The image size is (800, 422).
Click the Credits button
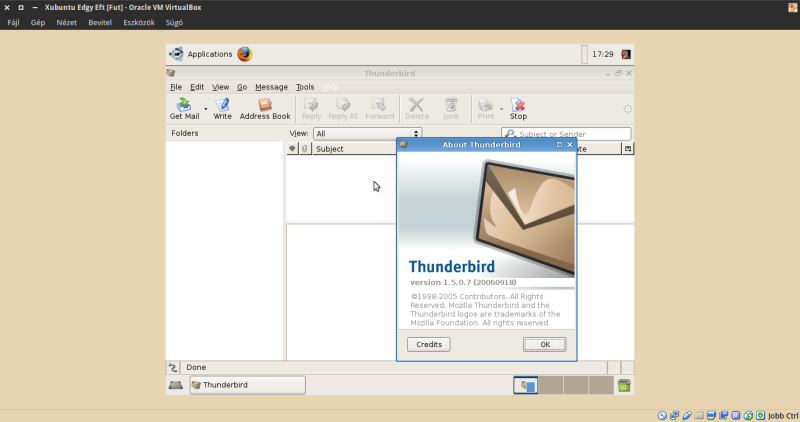pos(428,344)
